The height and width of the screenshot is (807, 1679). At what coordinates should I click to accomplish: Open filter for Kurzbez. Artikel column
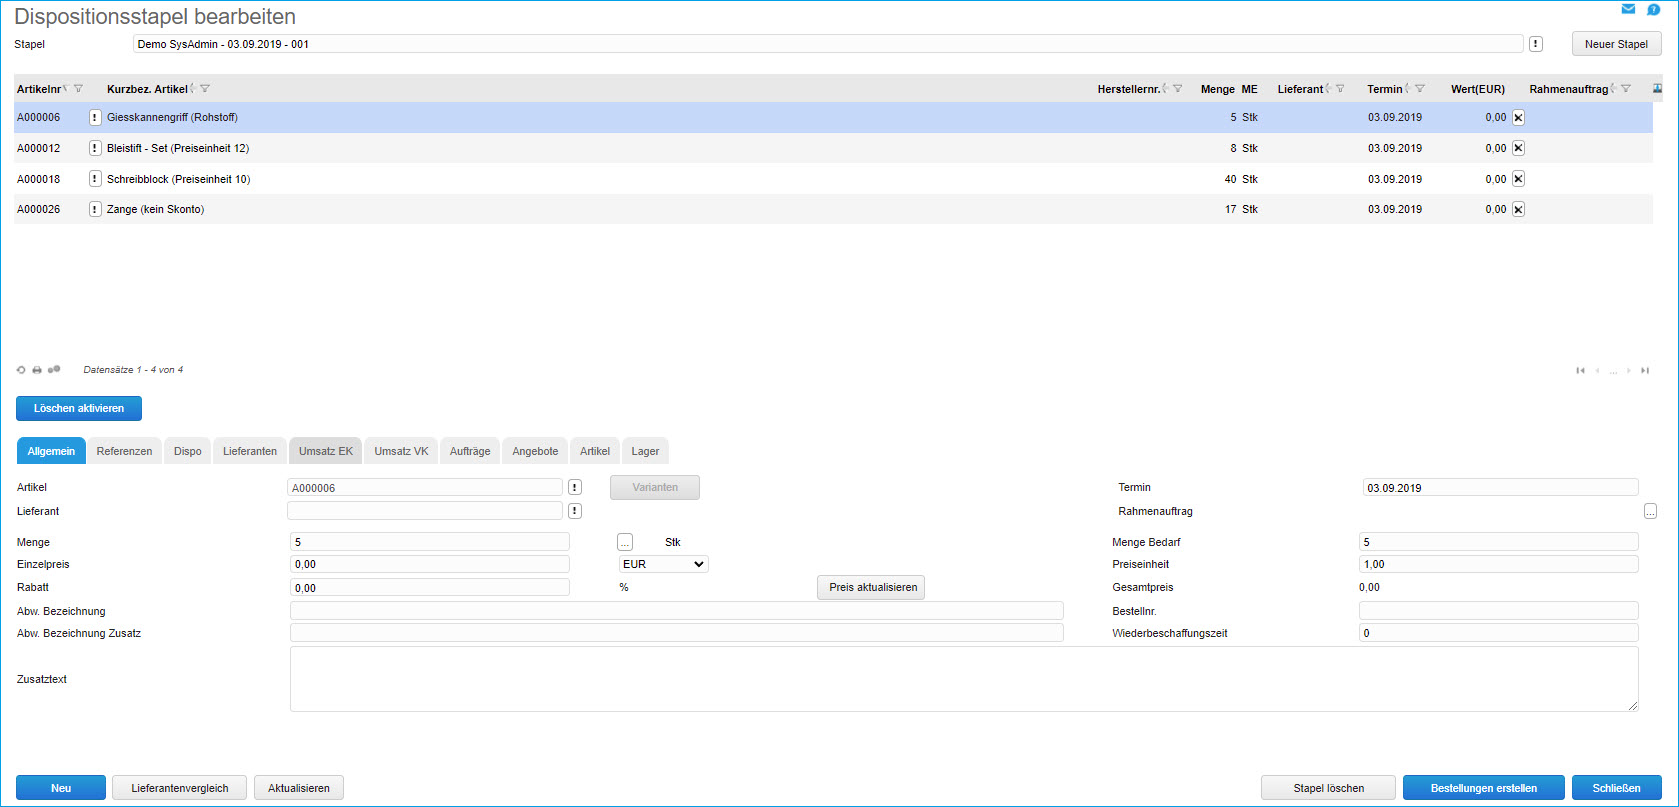point(205,89)
